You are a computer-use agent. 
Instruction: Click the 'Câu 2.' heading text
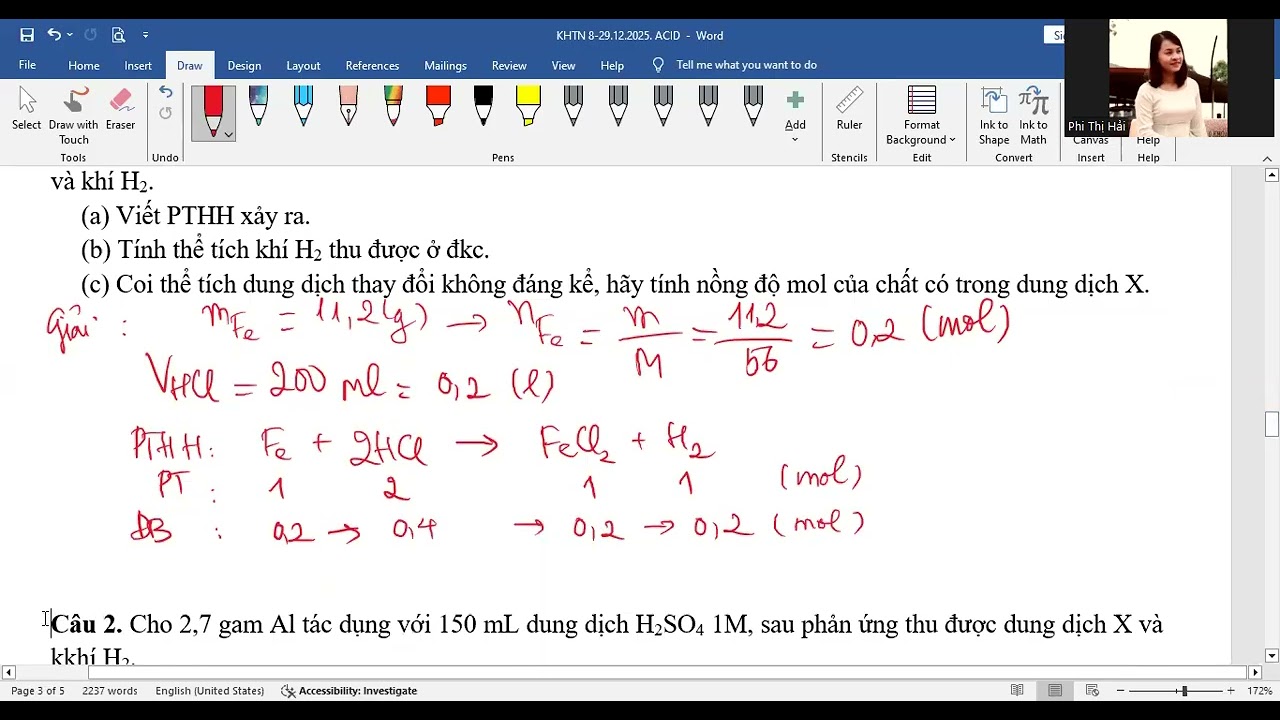87,625
